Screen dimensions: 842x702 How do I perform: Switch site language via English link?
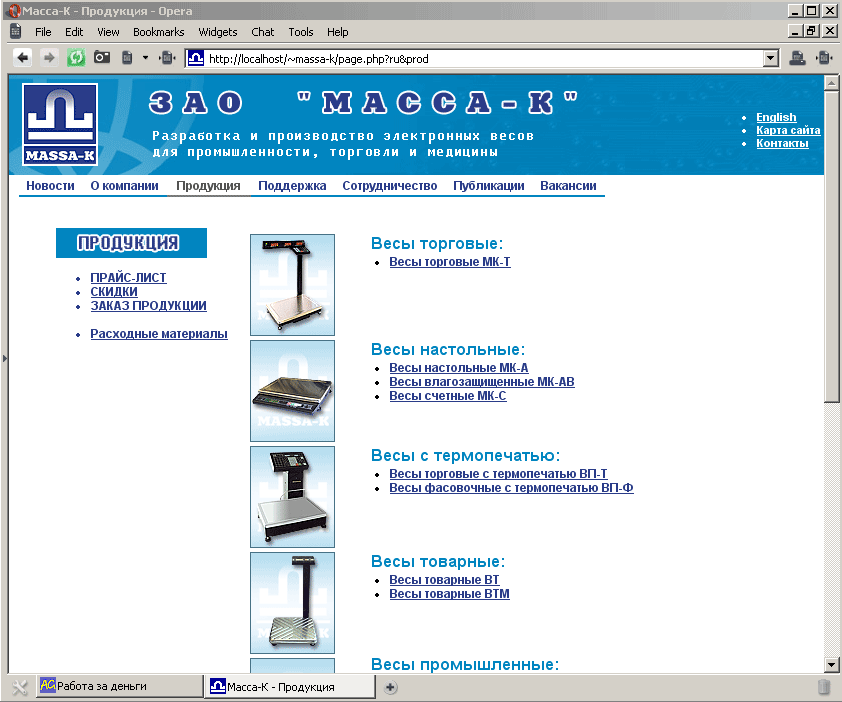coord(776,117)
